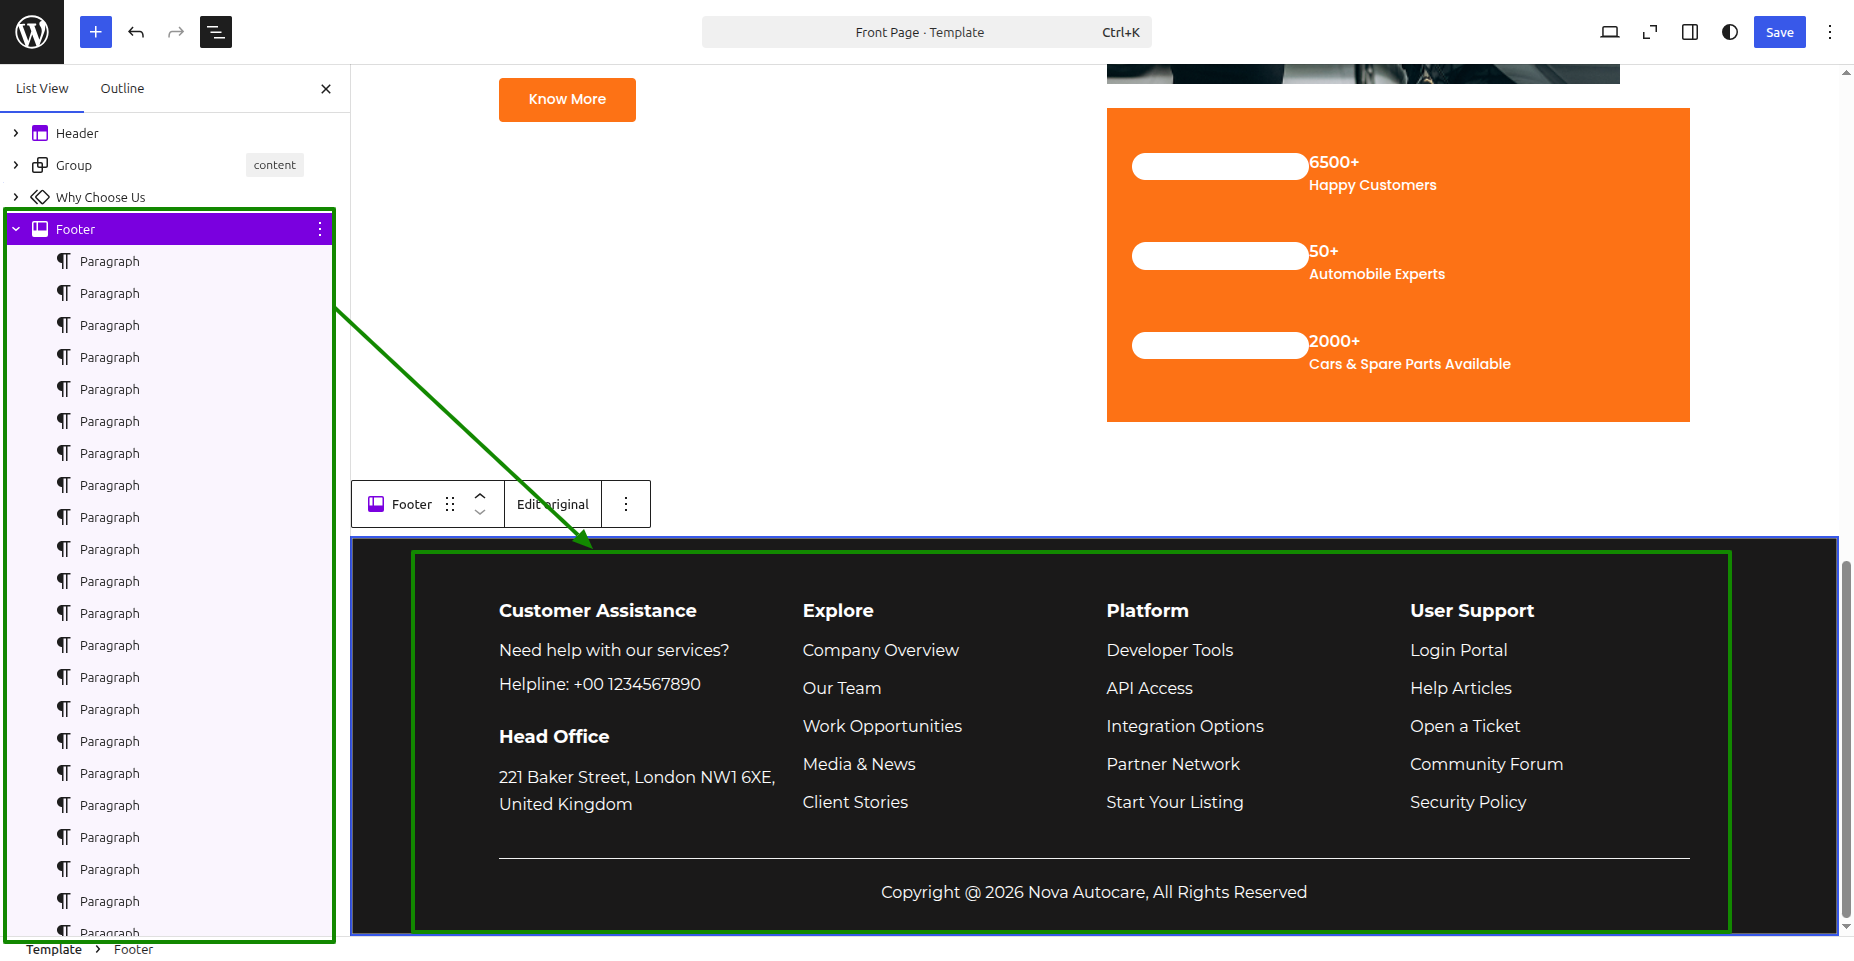Open the block inserter plus button
This screenshot has width=1854, height=961.
pos(96,32)
